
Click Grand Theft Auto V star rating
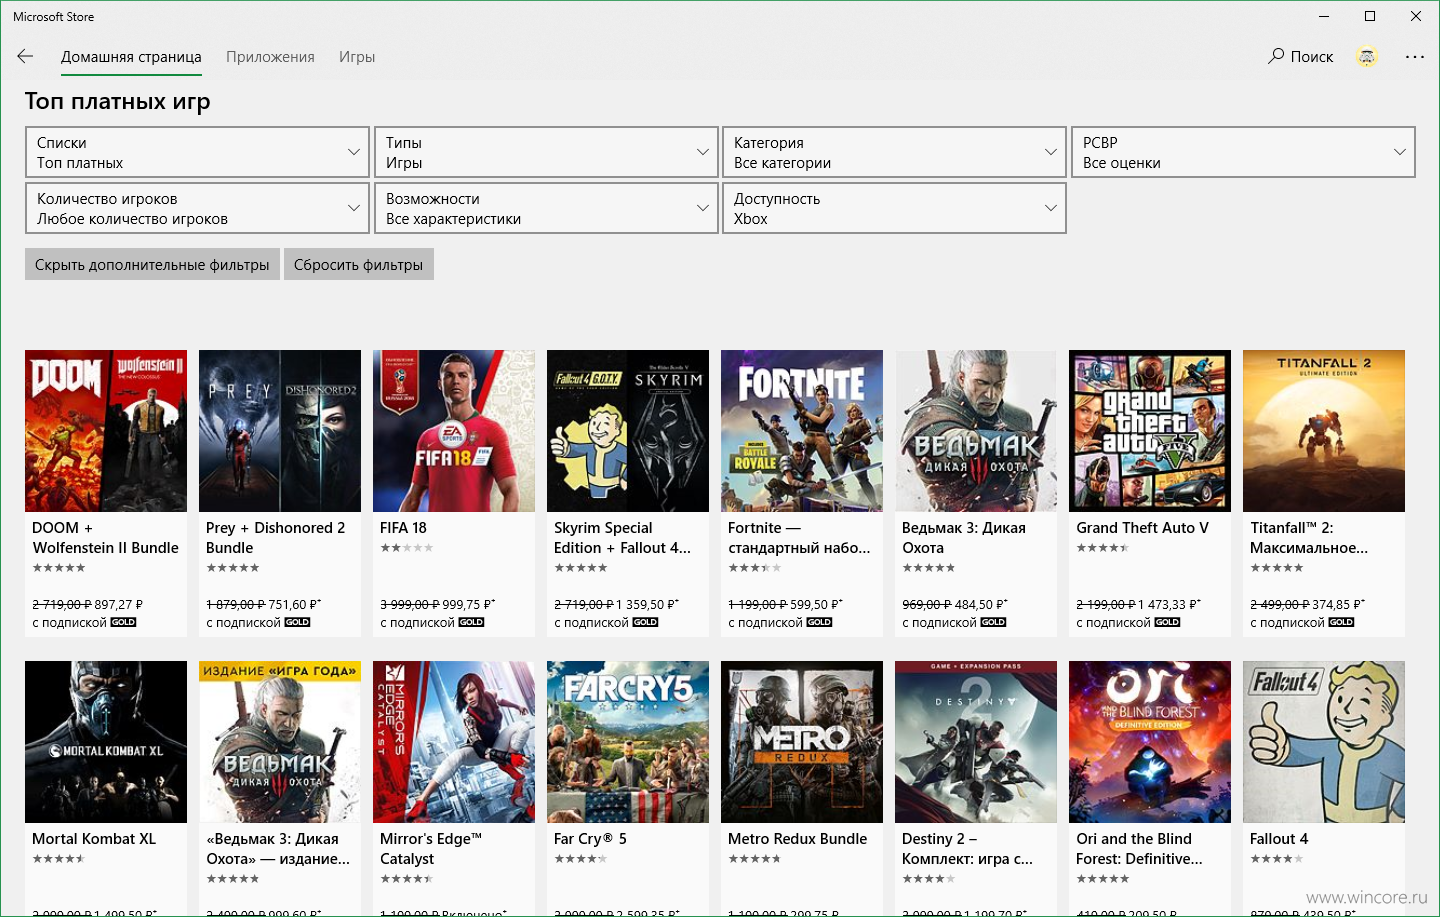click(x=1103, y=548)
